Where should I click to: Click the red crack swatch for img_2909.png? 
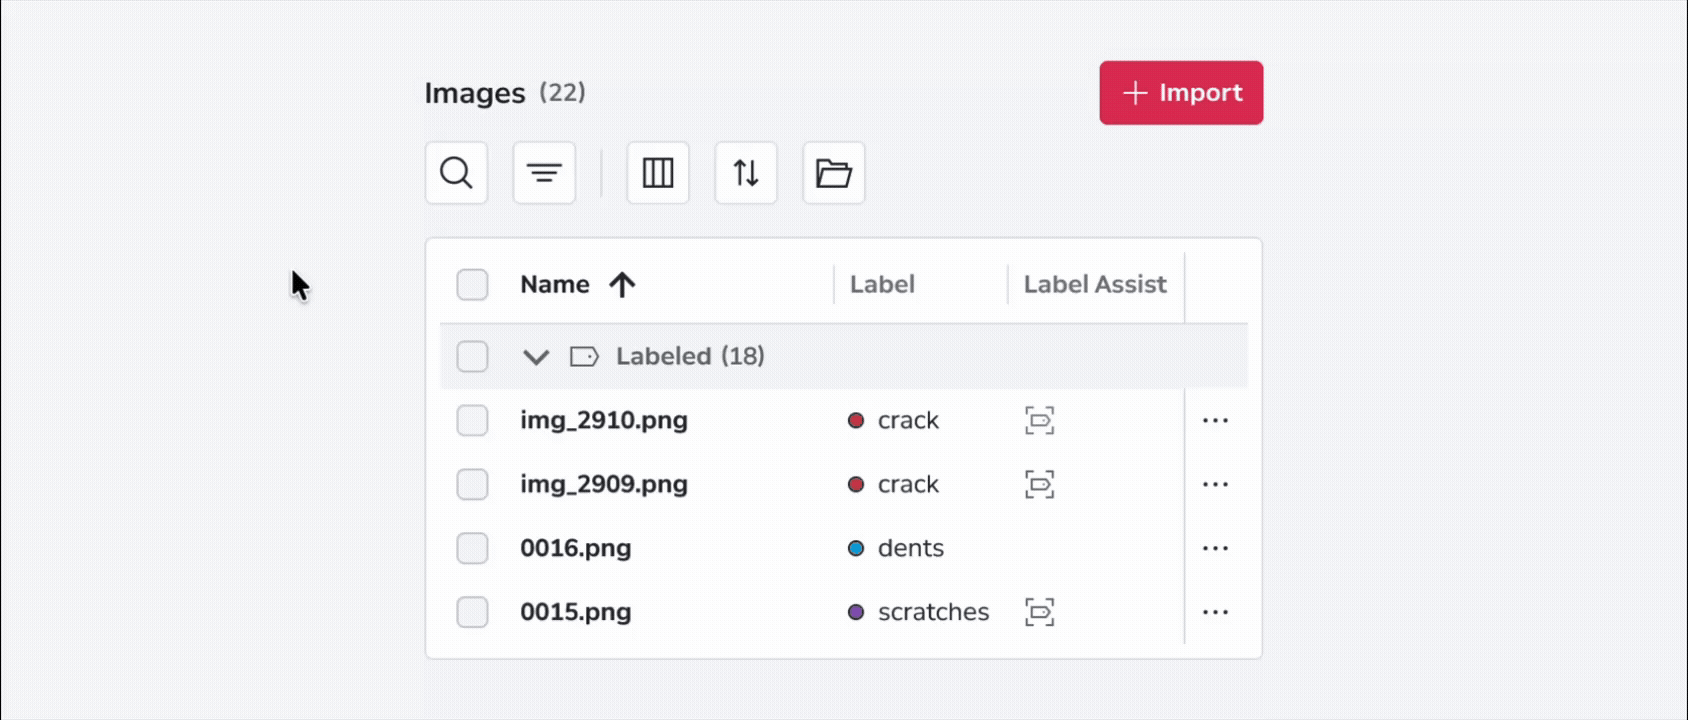click(856, 484)
